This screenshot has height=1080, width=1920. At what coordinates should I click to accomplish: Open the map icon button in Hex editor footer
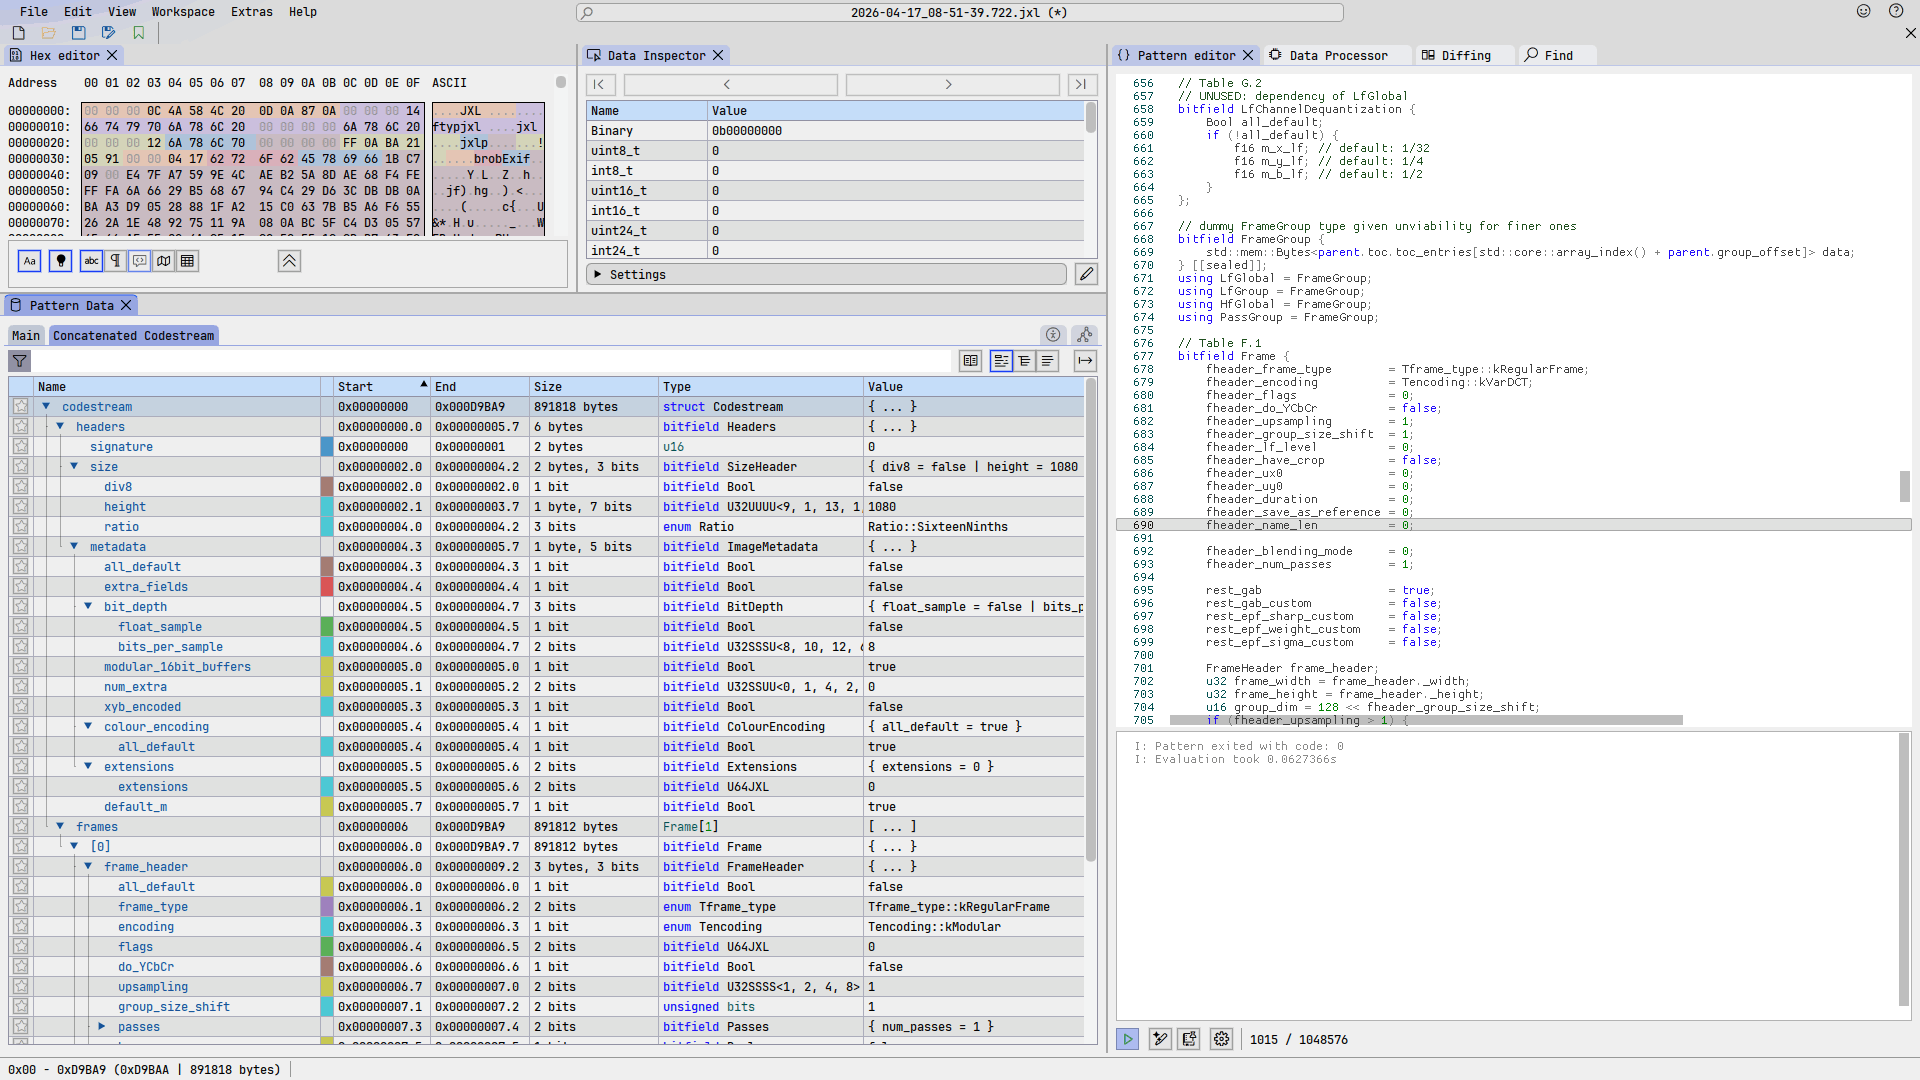[164, 261]
